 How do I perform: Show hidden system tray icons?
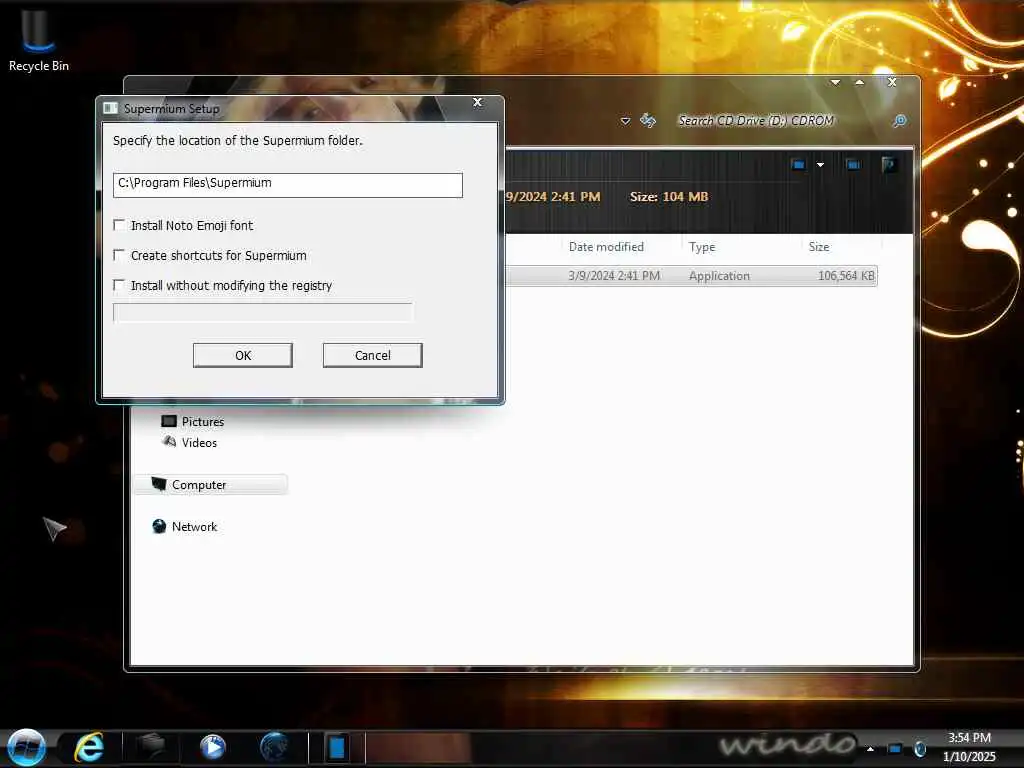[x=871, y=749]
